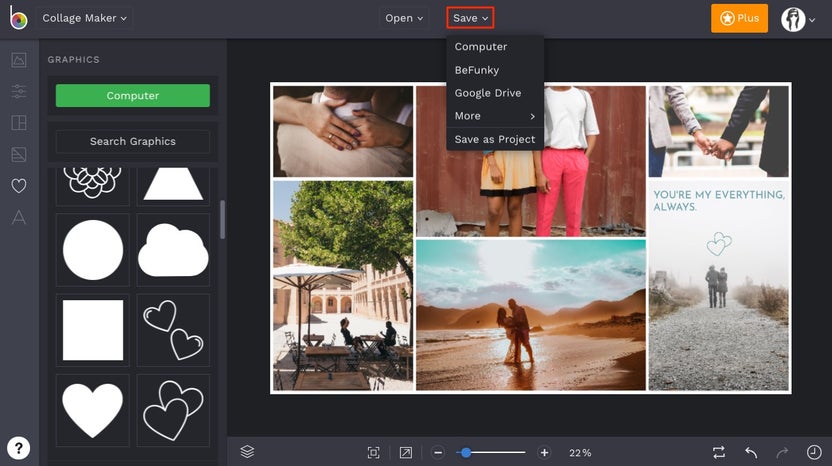
Task: Open the Layers panel icon
Action: click(x=247, y=452)
